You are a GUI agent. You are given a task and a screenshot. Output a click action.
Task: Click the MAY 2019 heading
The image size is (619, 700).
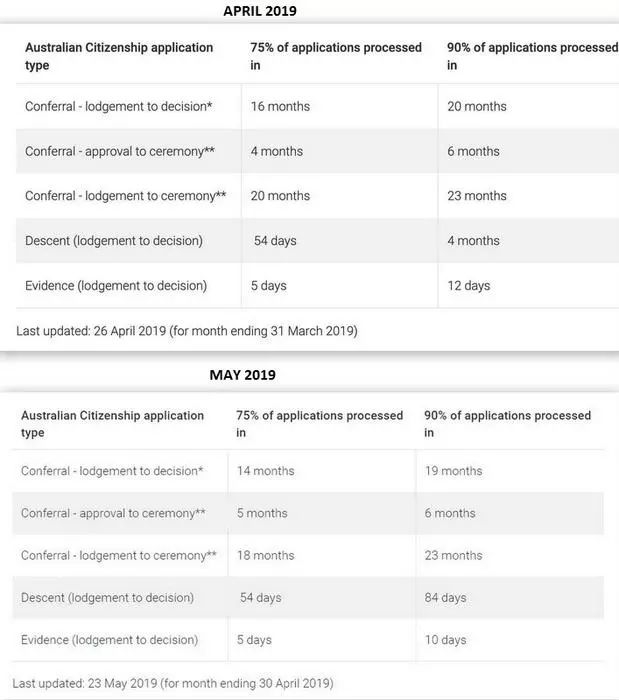point(242,375)
